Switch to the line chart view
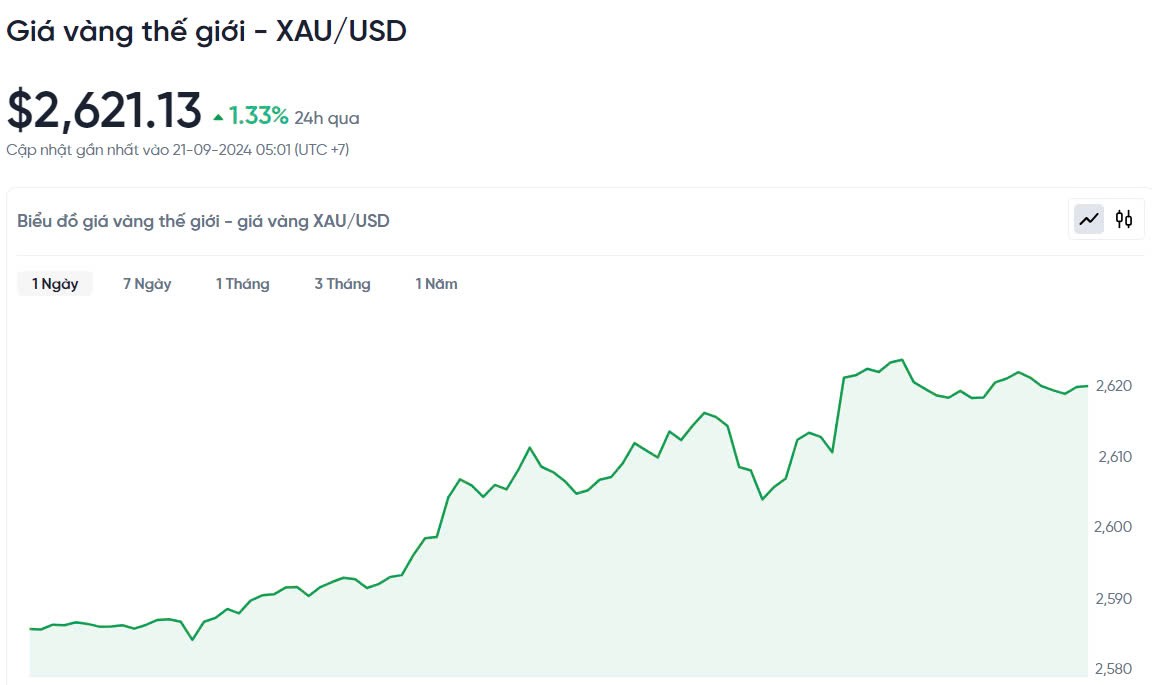The height and width of the screenshot is (685, 1152). point(1089,219)
